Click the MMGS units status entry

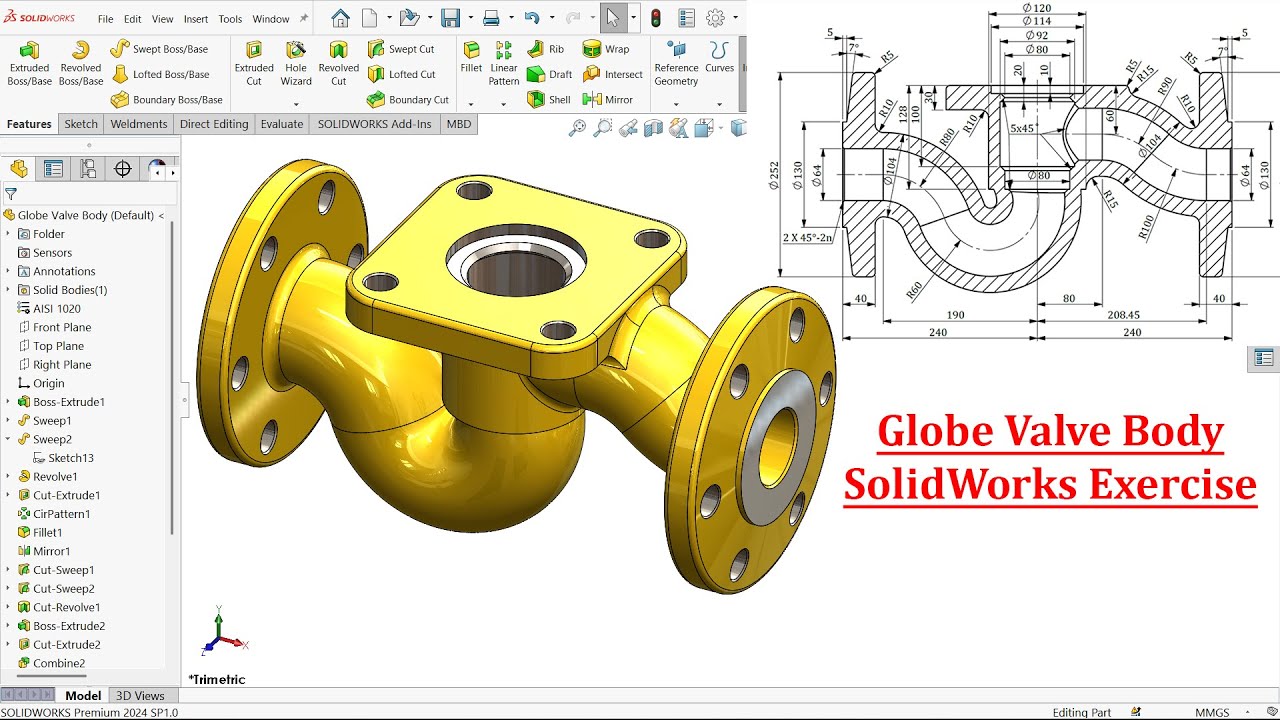(x=1212, y=712)
